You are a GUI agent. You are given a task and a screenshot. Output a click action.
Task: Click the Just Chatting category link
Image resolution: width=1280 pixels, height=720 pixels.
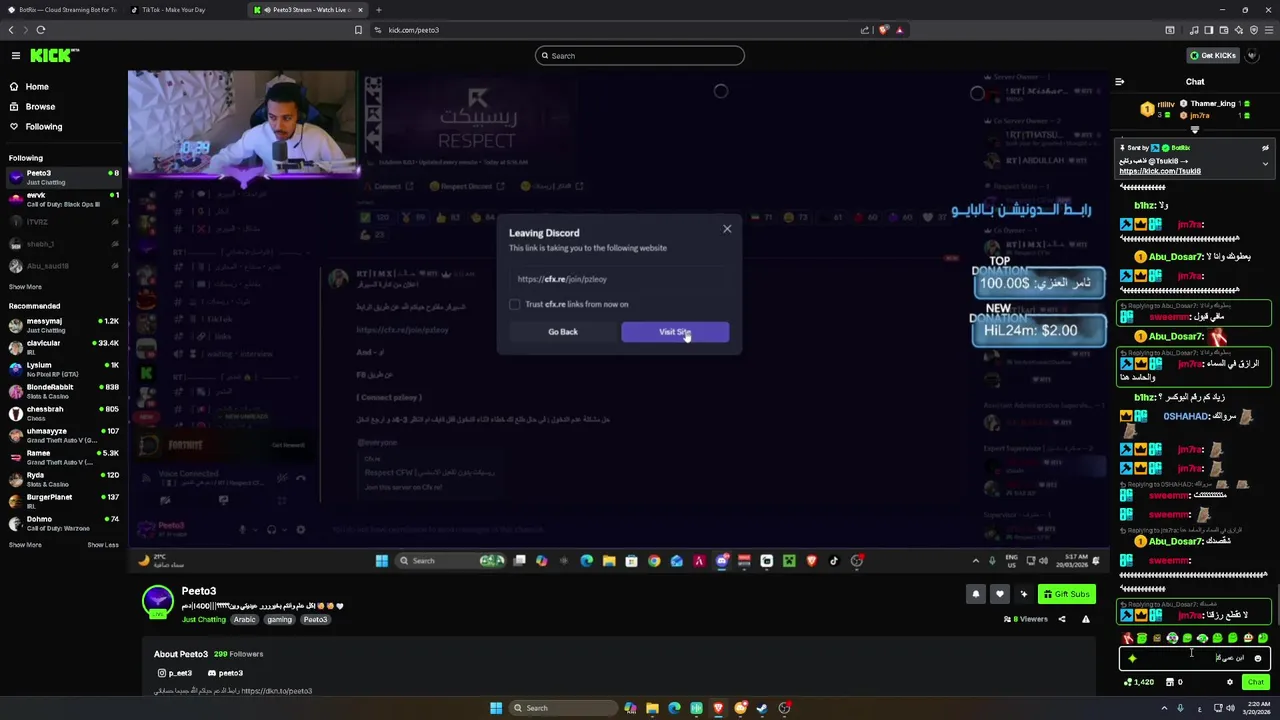point(204,620)
